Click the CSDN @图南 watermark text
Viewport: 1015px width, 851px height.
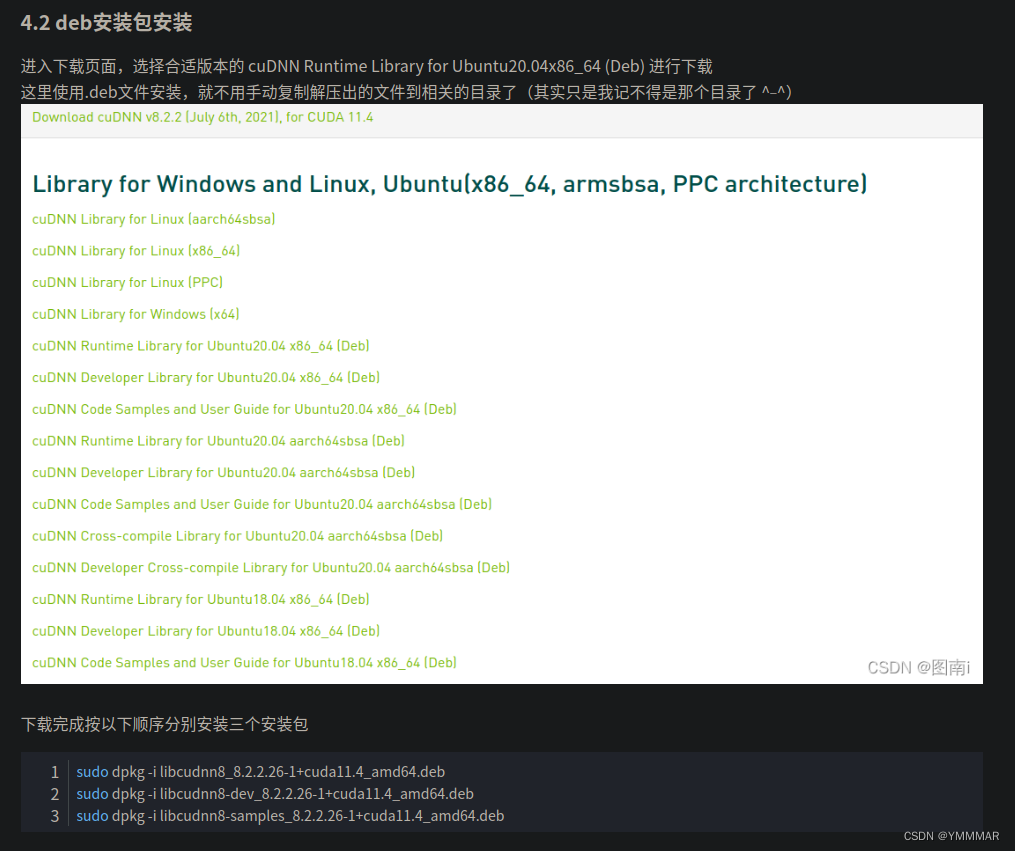pos(918,667)
